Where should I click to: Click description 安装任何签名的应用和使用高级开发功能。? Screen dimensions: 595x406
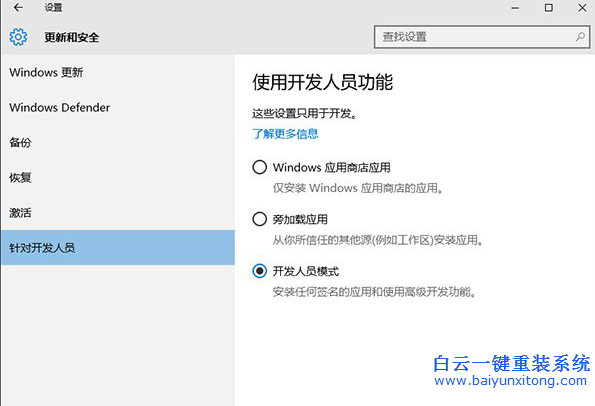tap(374, 292)
